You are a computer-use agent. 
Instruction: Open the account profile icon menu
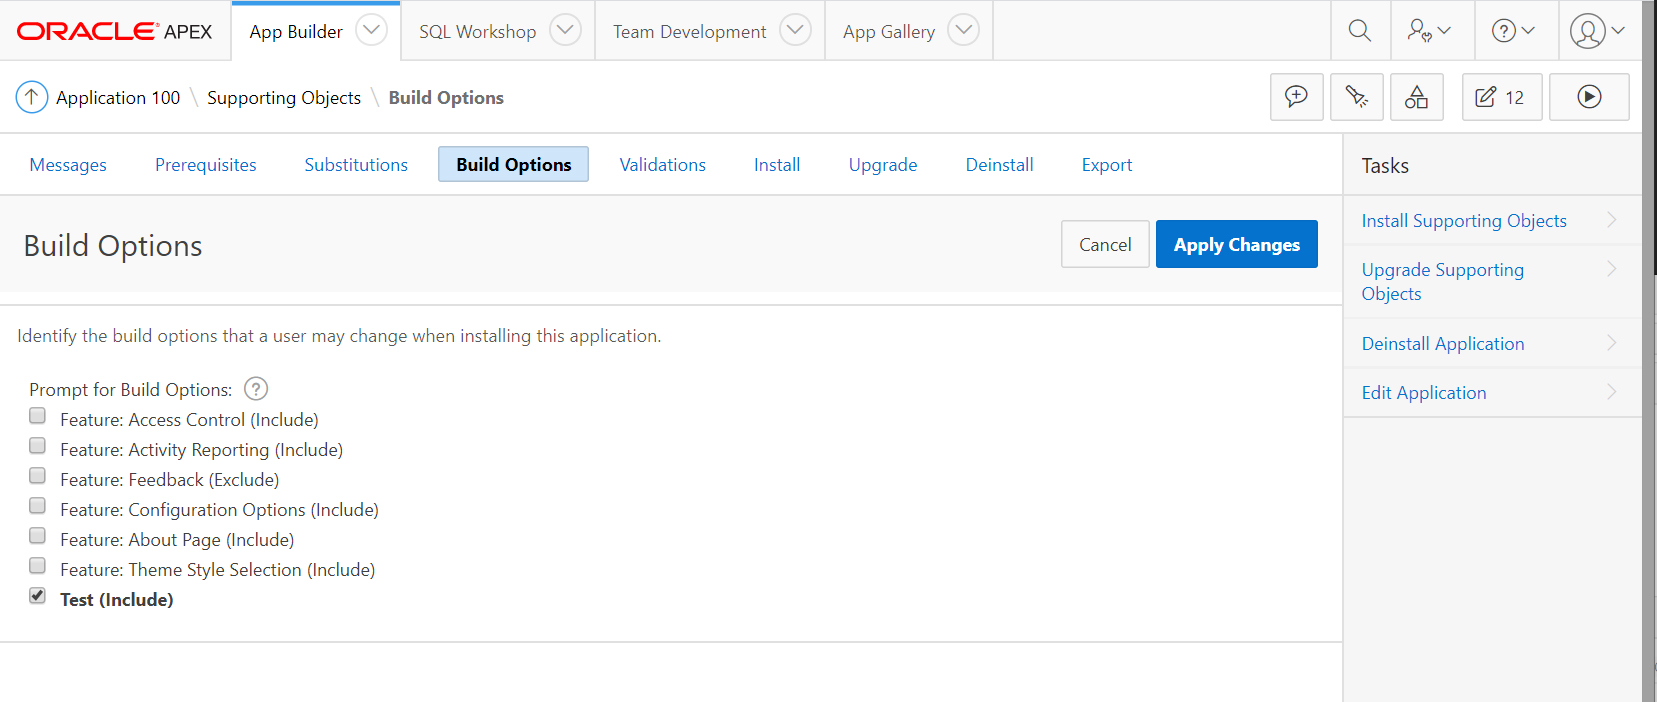pyautogui.click(x=1597, y=31)
